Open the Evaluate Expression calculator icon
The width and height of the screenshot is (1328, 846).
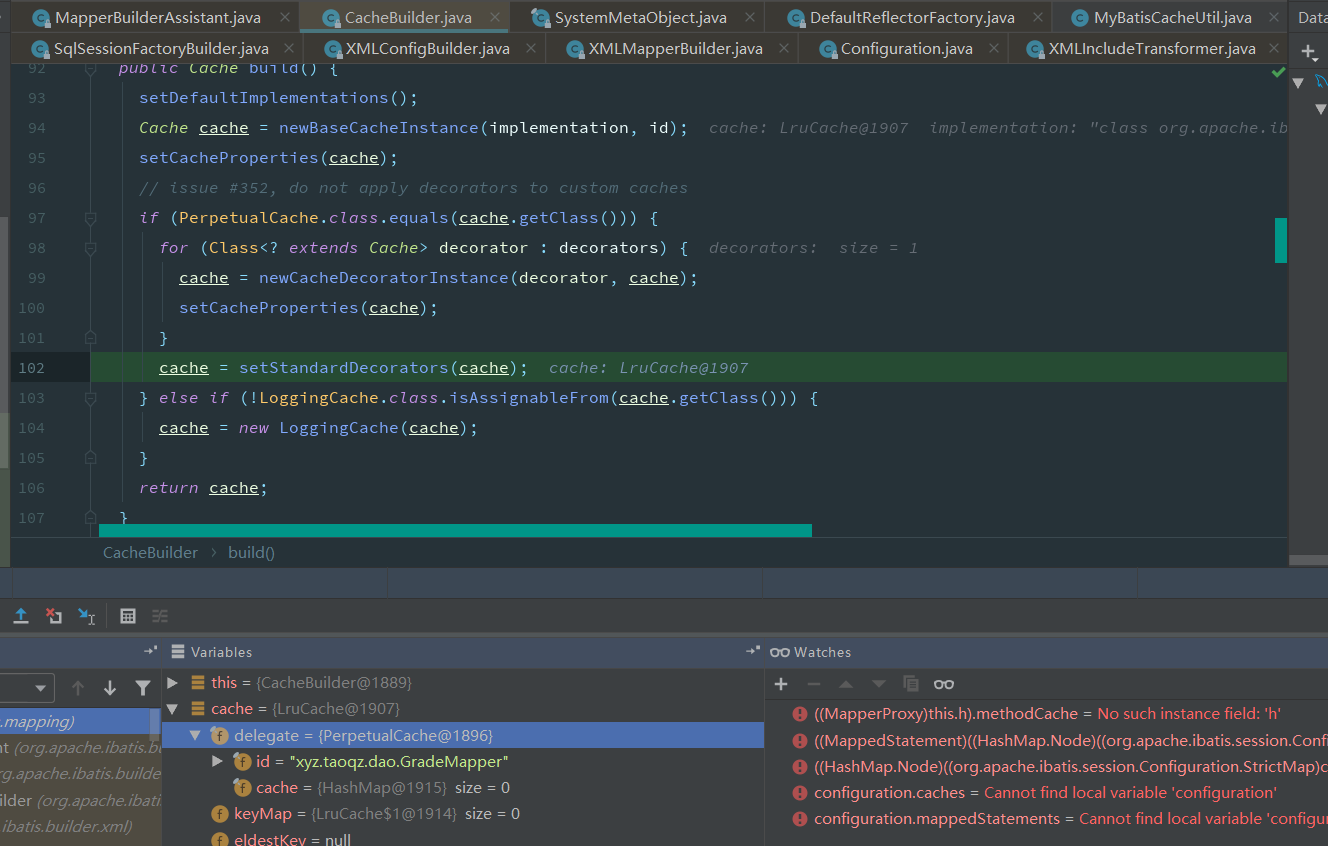click(128, 616)
